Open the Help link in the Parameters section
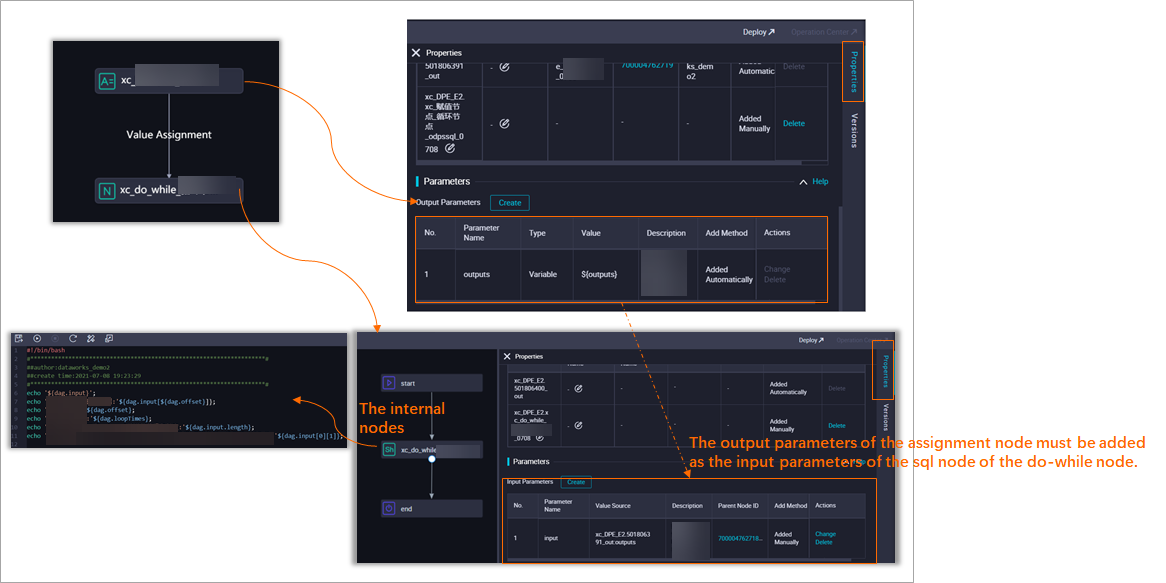 (x=820, y=181)
